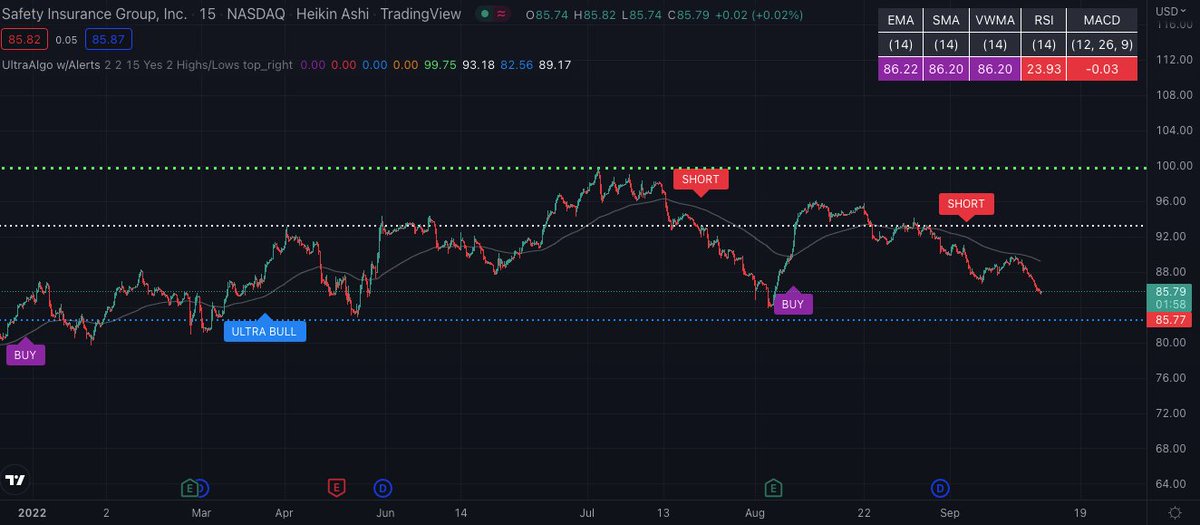1200x525 pixels.
Task: Click the MACD header cell
Action: coord(1101,20)
